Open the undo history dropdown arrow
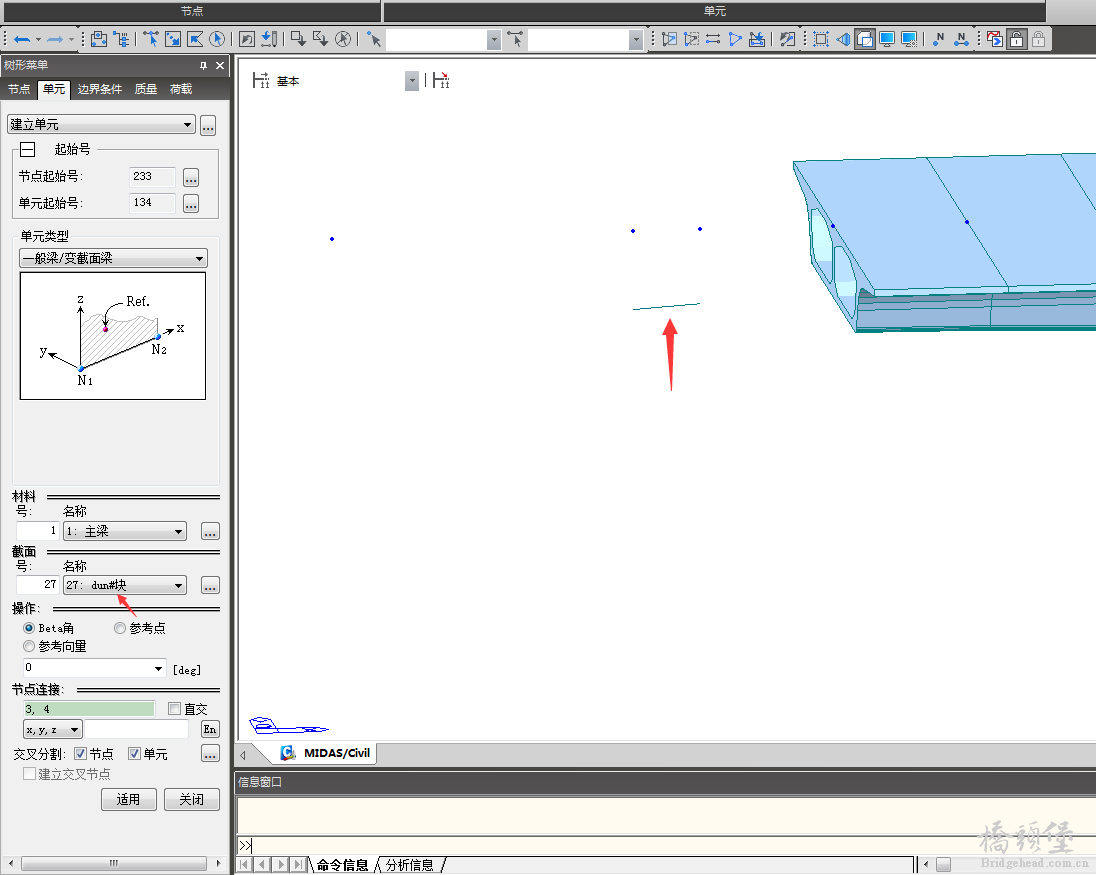The height and width of the screenshot is (875, 1096). tap(38, 40)
